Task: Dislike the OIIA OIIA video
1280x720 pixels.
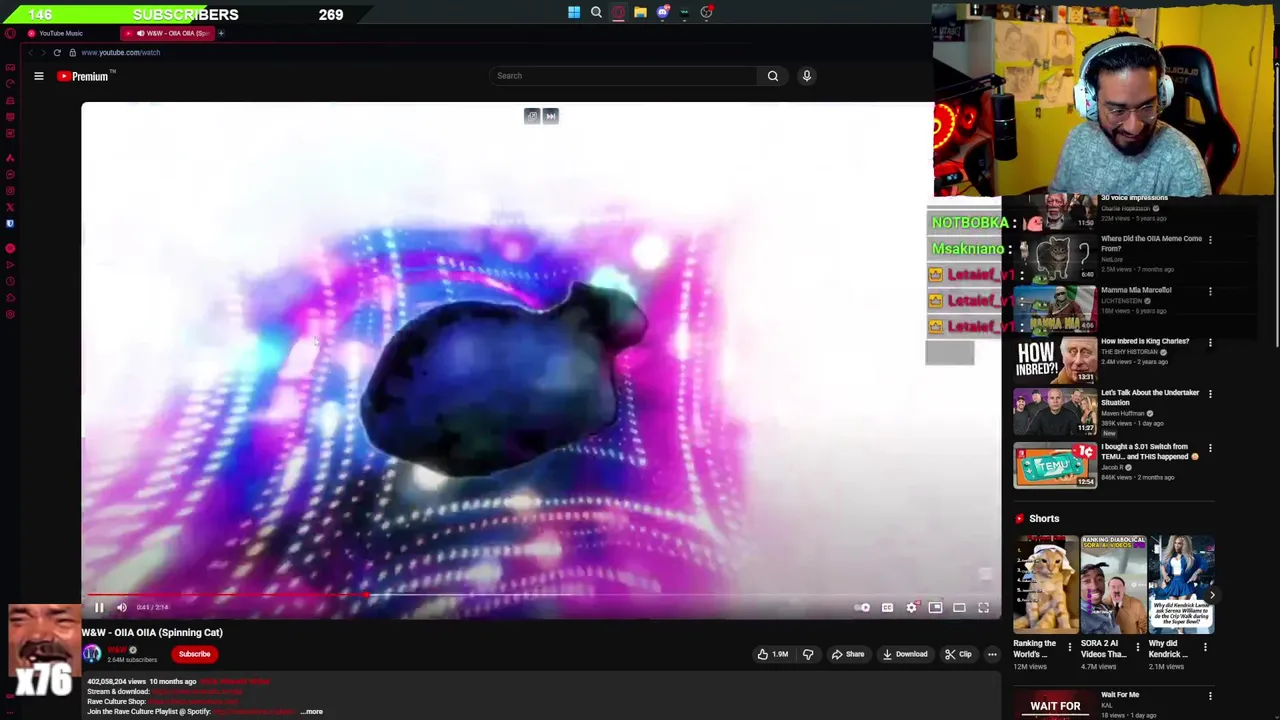Action: click(x=808, y=654)
